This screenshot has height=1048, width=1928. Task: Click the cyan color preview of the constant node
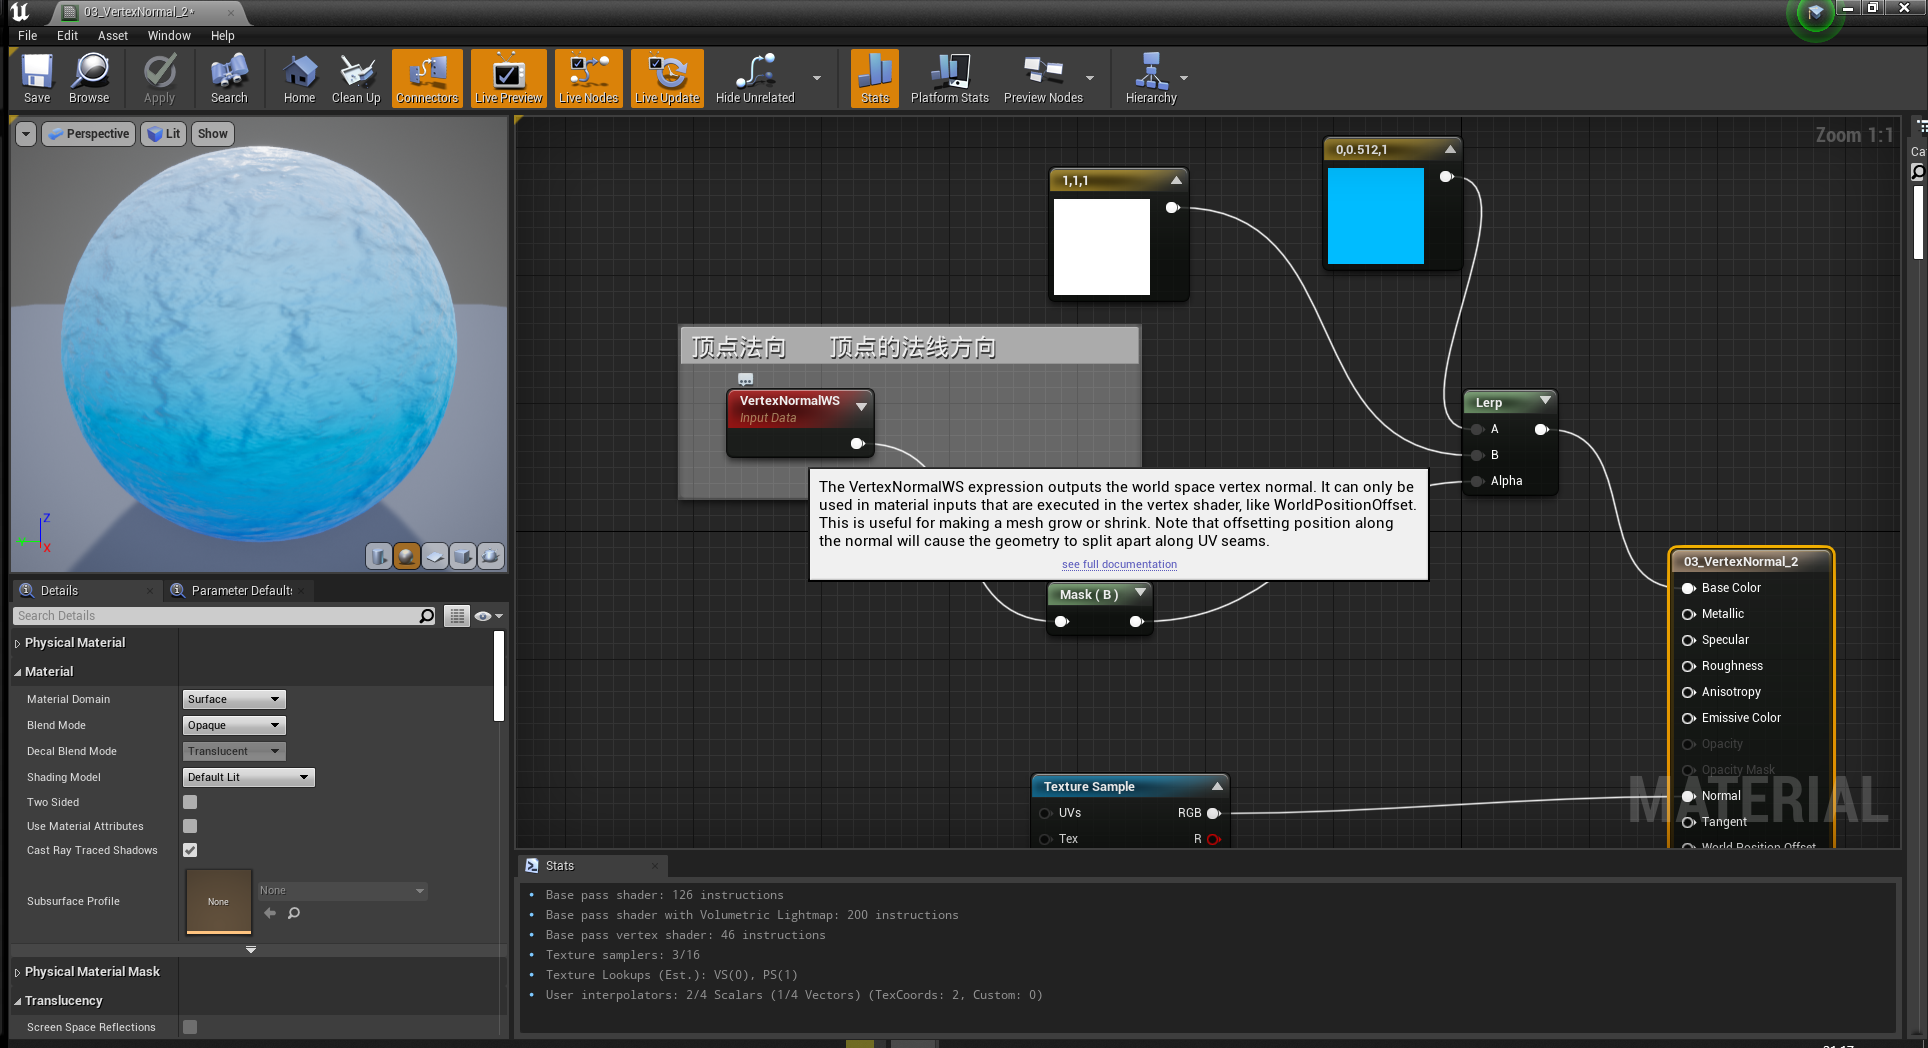click(1376, 216)
